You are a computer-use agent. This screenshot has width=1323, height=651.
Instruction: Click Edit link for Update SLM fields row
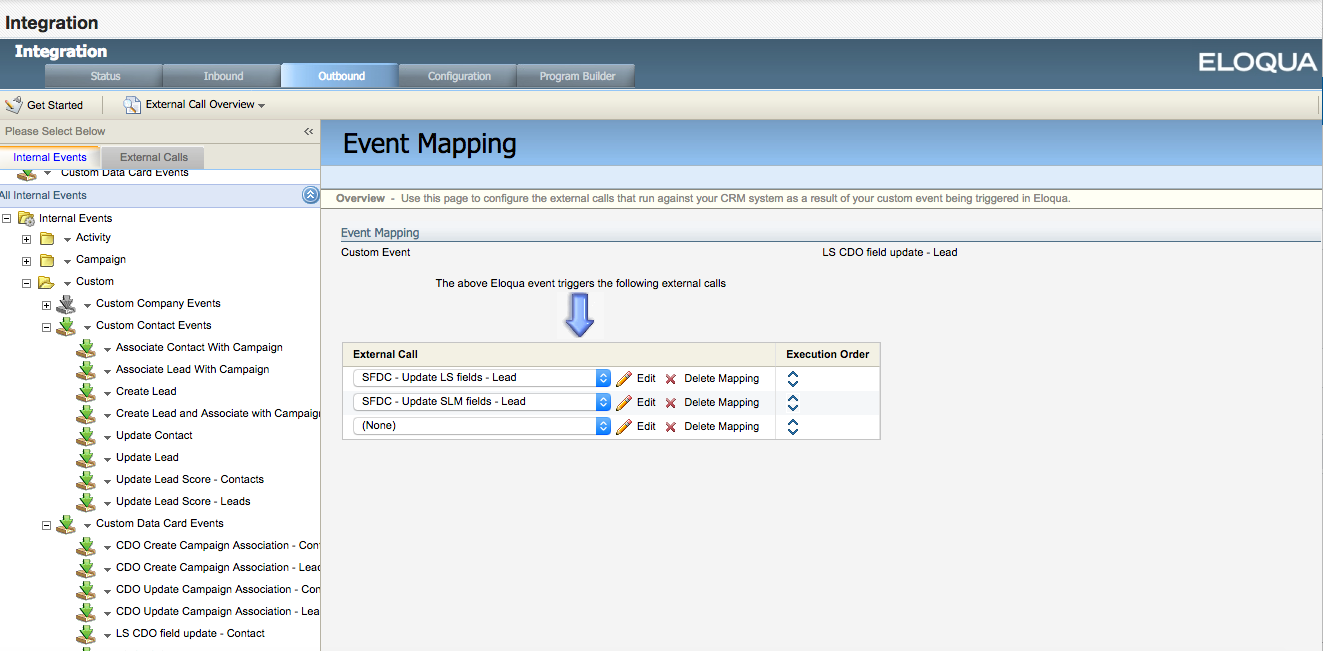(x=646, y=402)
